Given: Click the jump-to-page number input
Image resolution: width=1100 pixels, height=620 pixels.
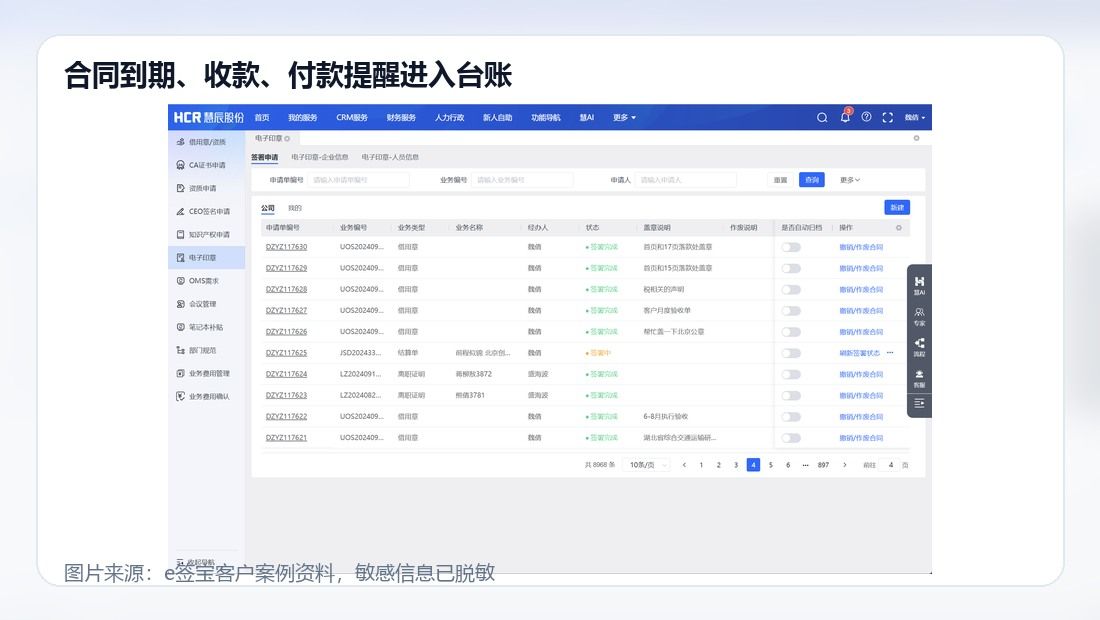Looking at the screenshot, I should coord(890,465).
